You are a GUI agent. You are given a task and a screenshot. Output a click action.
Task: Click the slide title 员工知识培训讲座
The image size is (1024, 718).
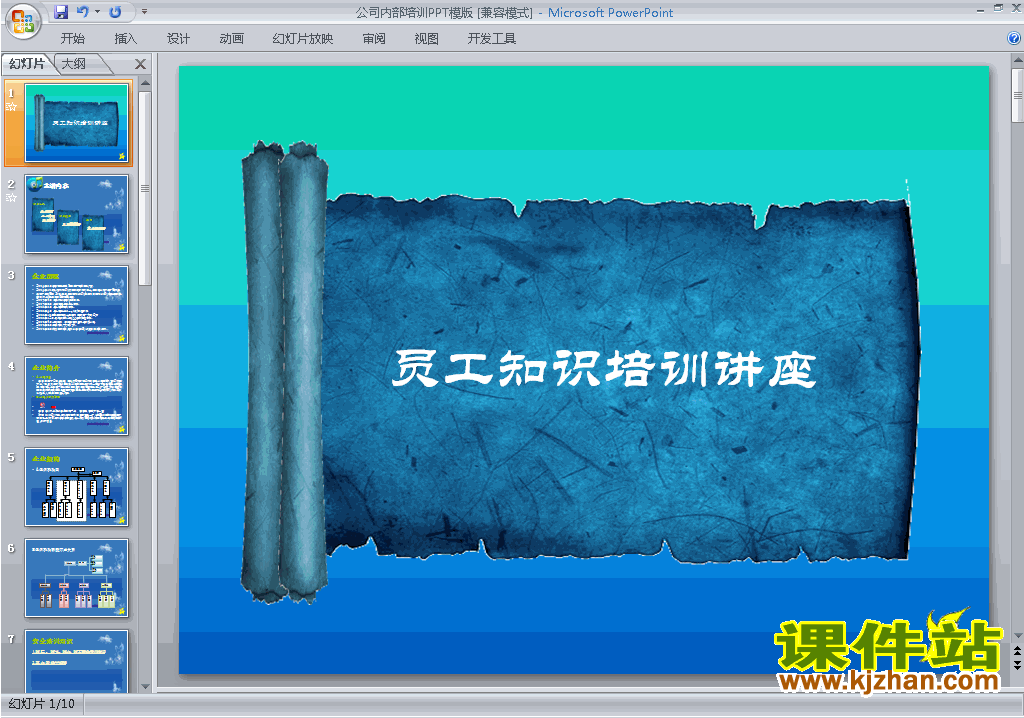coord(604,368)
